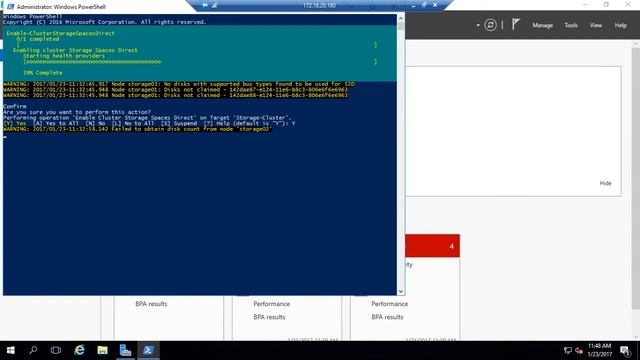
Task: Click the 172.18.20.180 connection bar label
Action: coord(319,5)
